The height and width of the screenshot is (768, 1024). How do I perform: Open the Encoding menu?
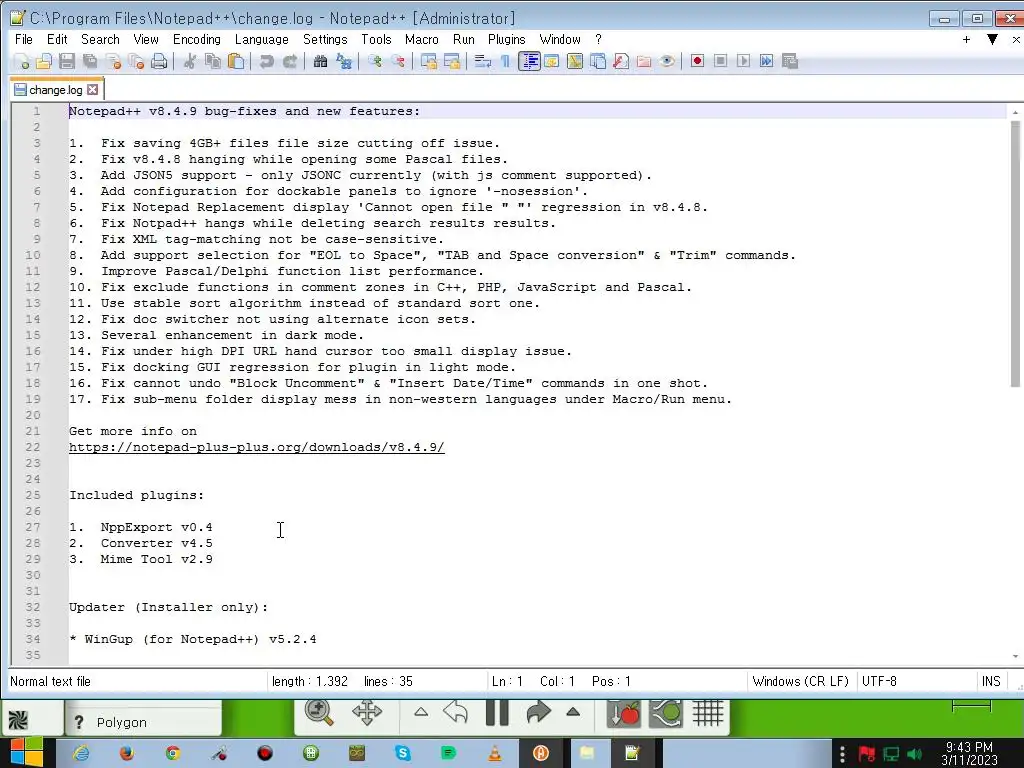(x=197, y=39)
